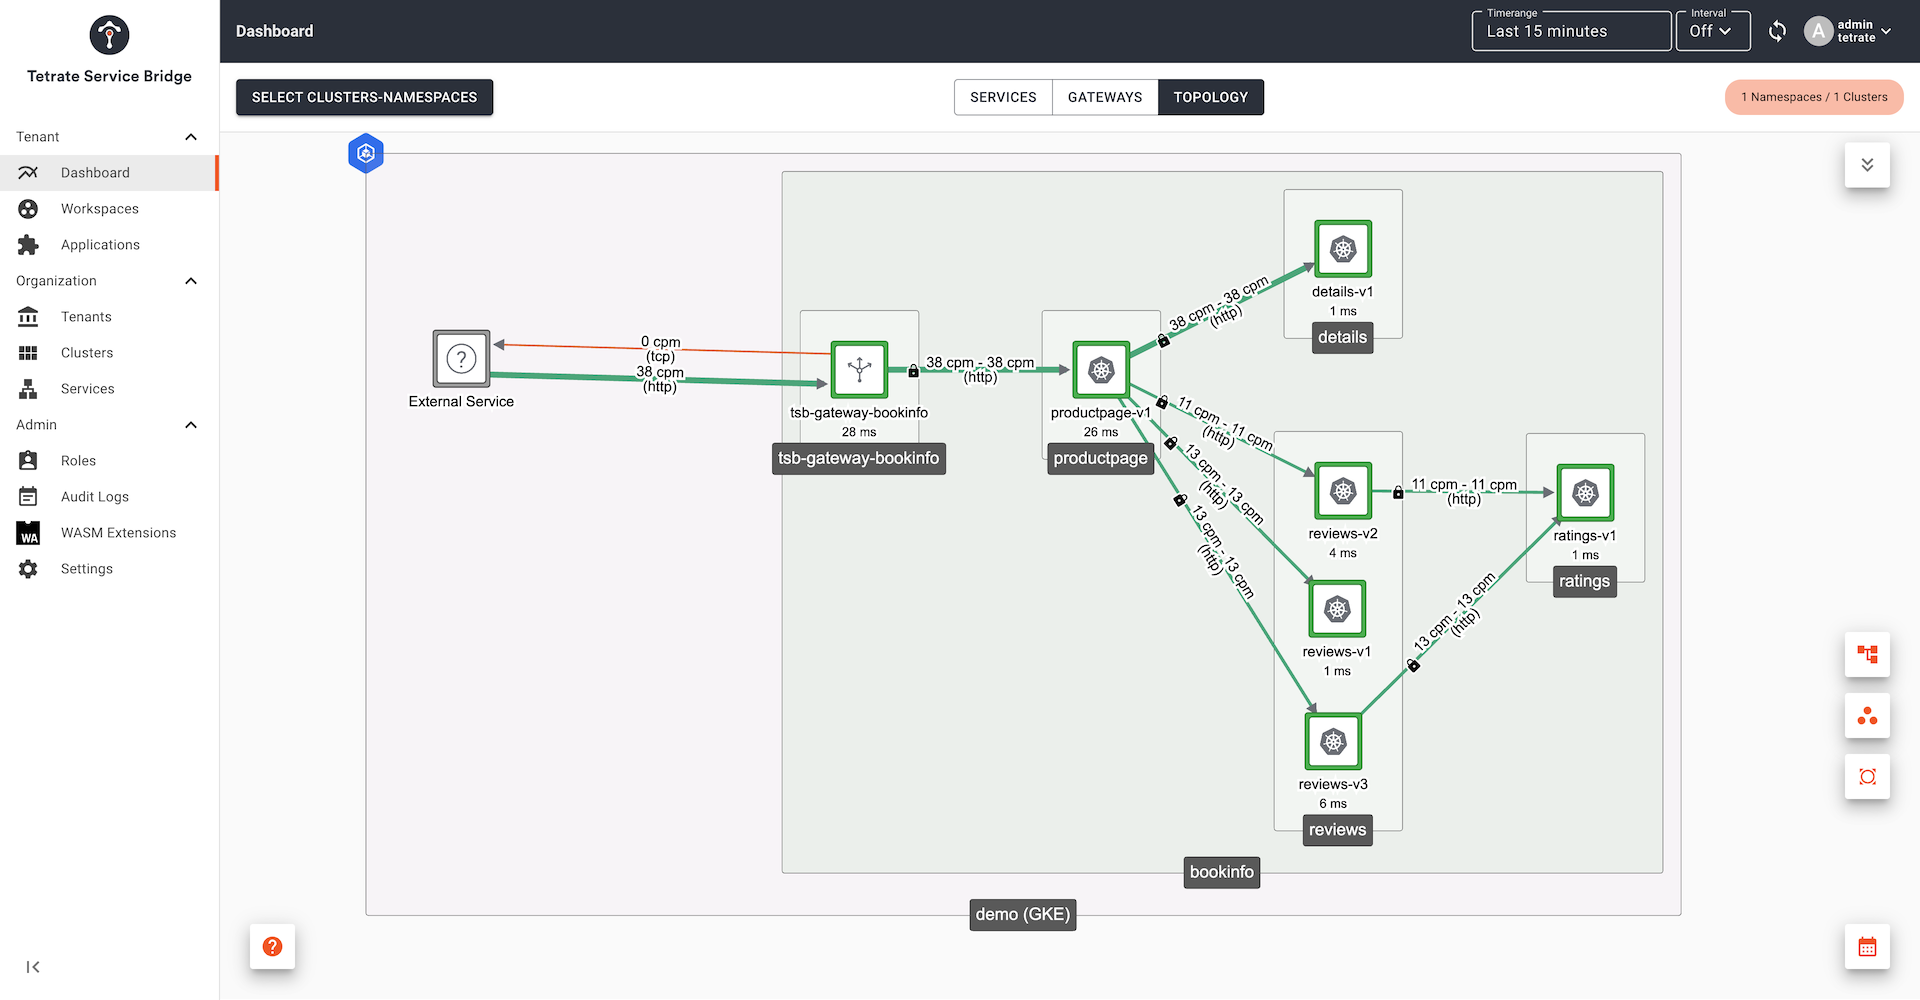The height and width of the screenshot is (1000, 1920).
Task: Collapse the Organization section
Action: coord(191,281)
